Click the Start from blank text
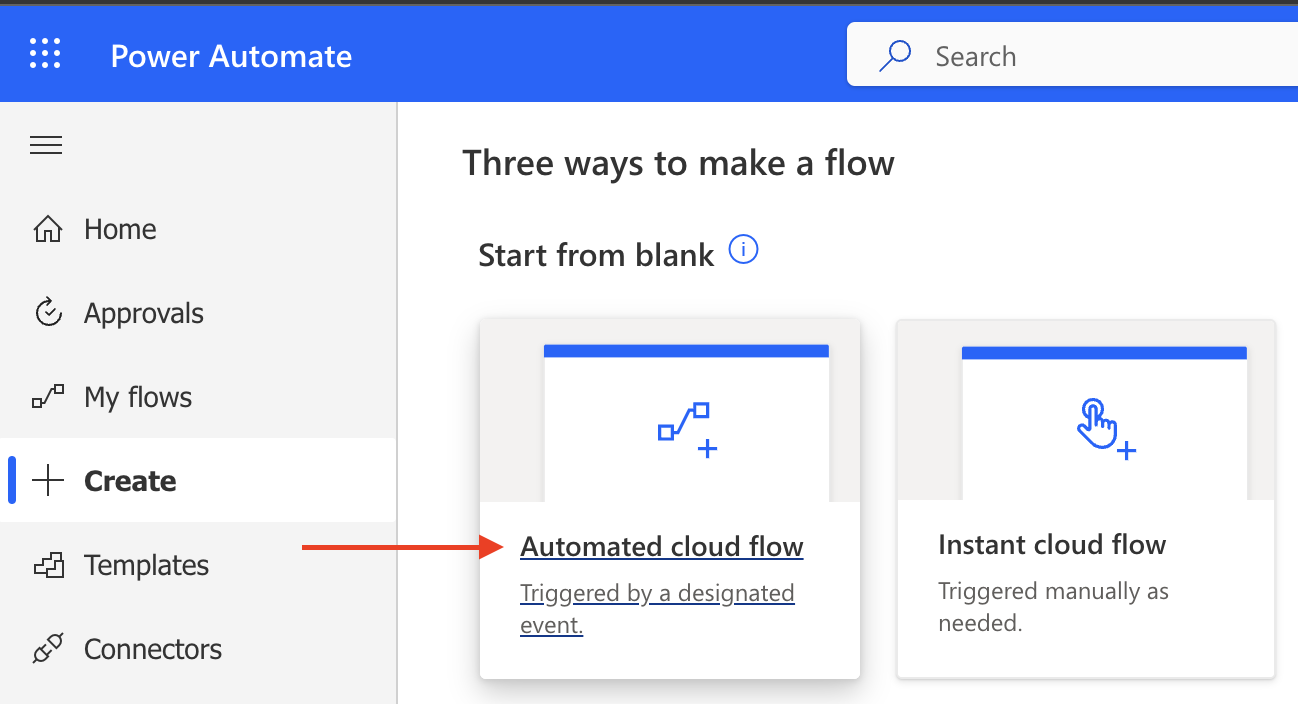The image size is (1298, 704). (x=596, y=255)
